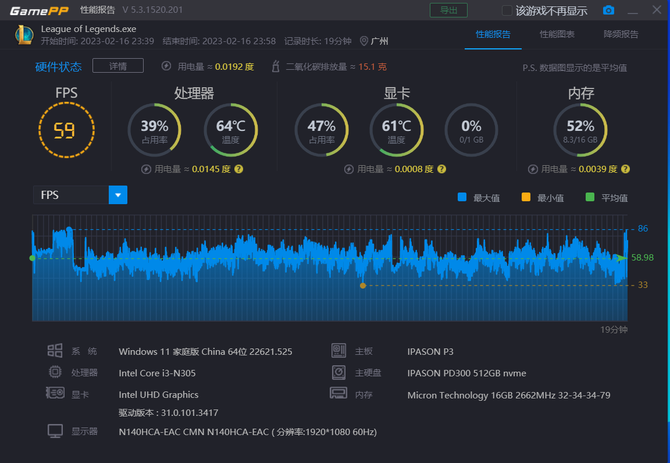The image size is (670, 463).
Task: Click the memory power usage icon
Action: click(x=532, y=170)
